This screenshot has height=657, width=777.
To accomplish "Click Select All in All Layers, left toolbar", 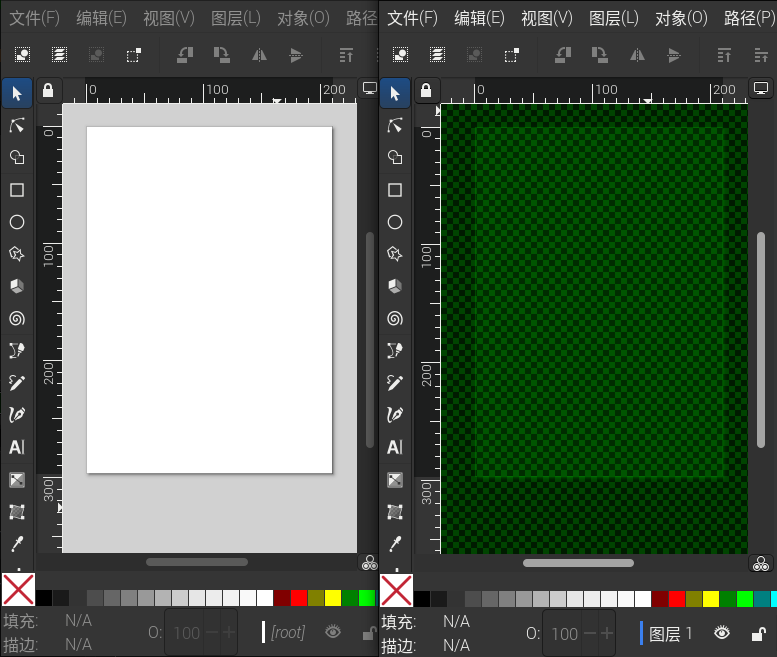I will pos(59,55).
